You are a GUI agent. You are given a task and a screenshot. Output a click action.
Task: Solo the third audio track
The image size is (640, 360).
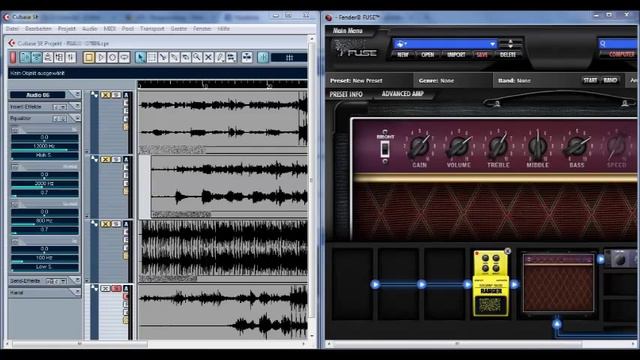[116, 224]
